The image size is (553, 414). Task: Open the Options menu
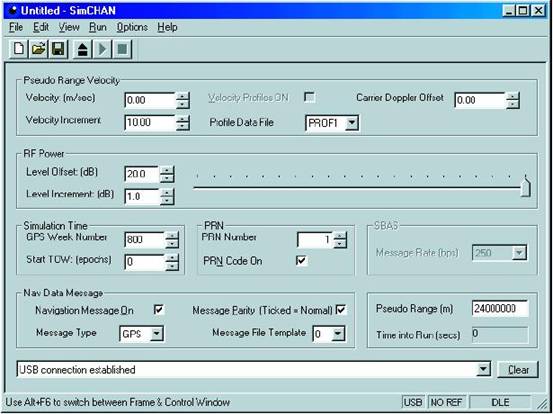pos(132,27)
